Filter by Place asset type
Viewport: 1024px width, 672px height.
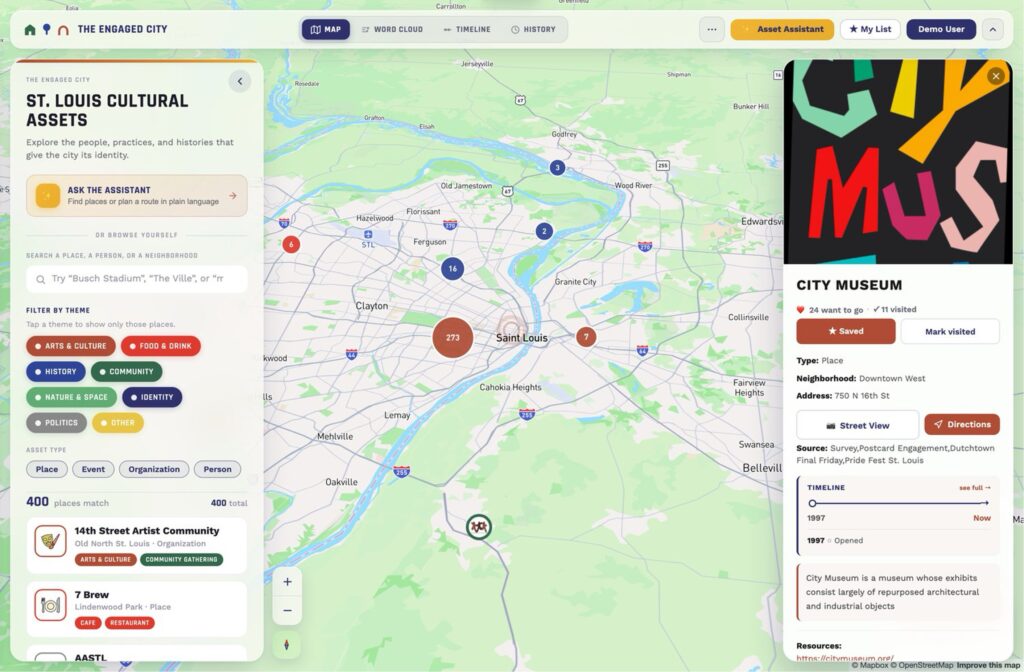(x=46, y=469)
